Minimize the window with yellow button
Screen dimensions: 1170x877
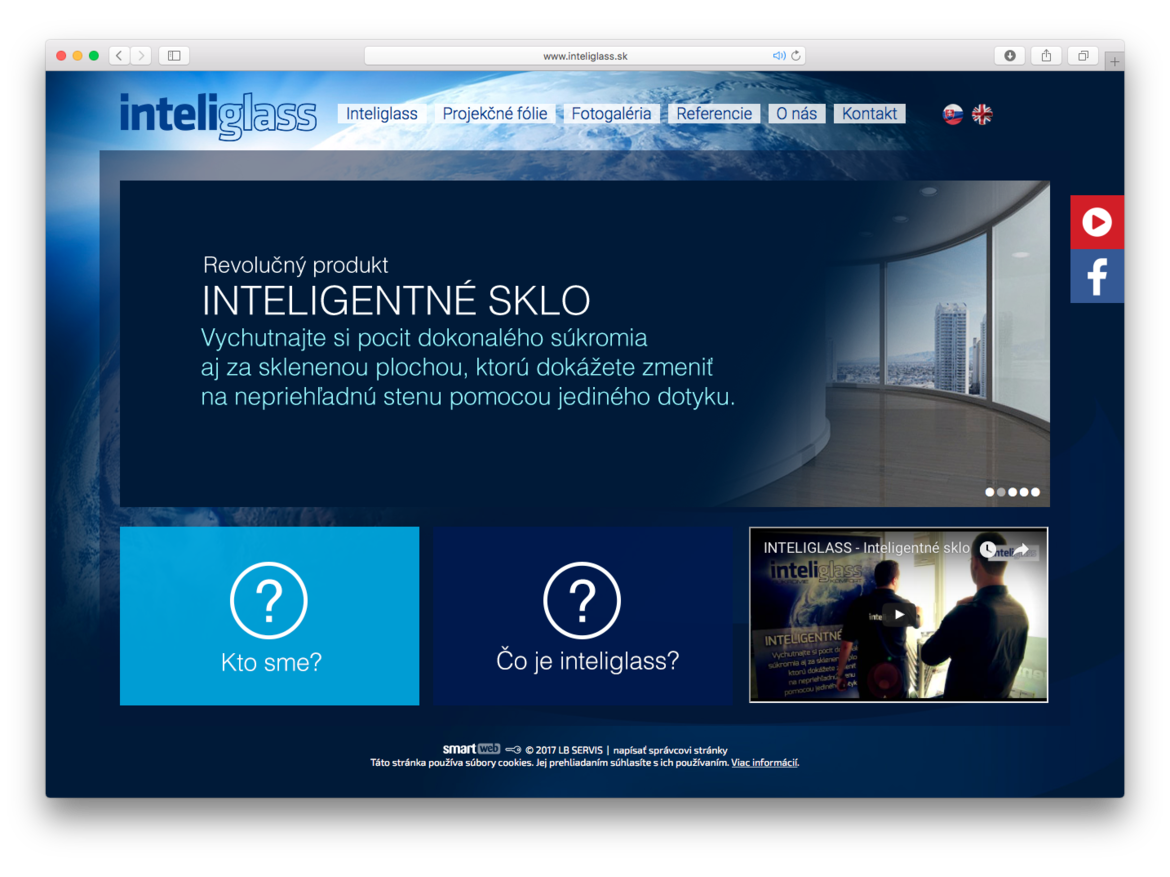point(78,55)
